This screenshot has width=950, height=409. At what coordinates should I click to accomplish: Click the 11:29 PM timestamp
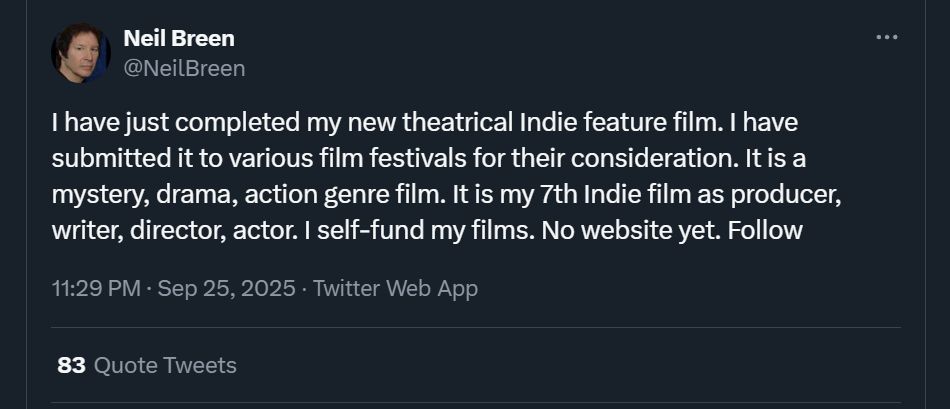point(95,289)
